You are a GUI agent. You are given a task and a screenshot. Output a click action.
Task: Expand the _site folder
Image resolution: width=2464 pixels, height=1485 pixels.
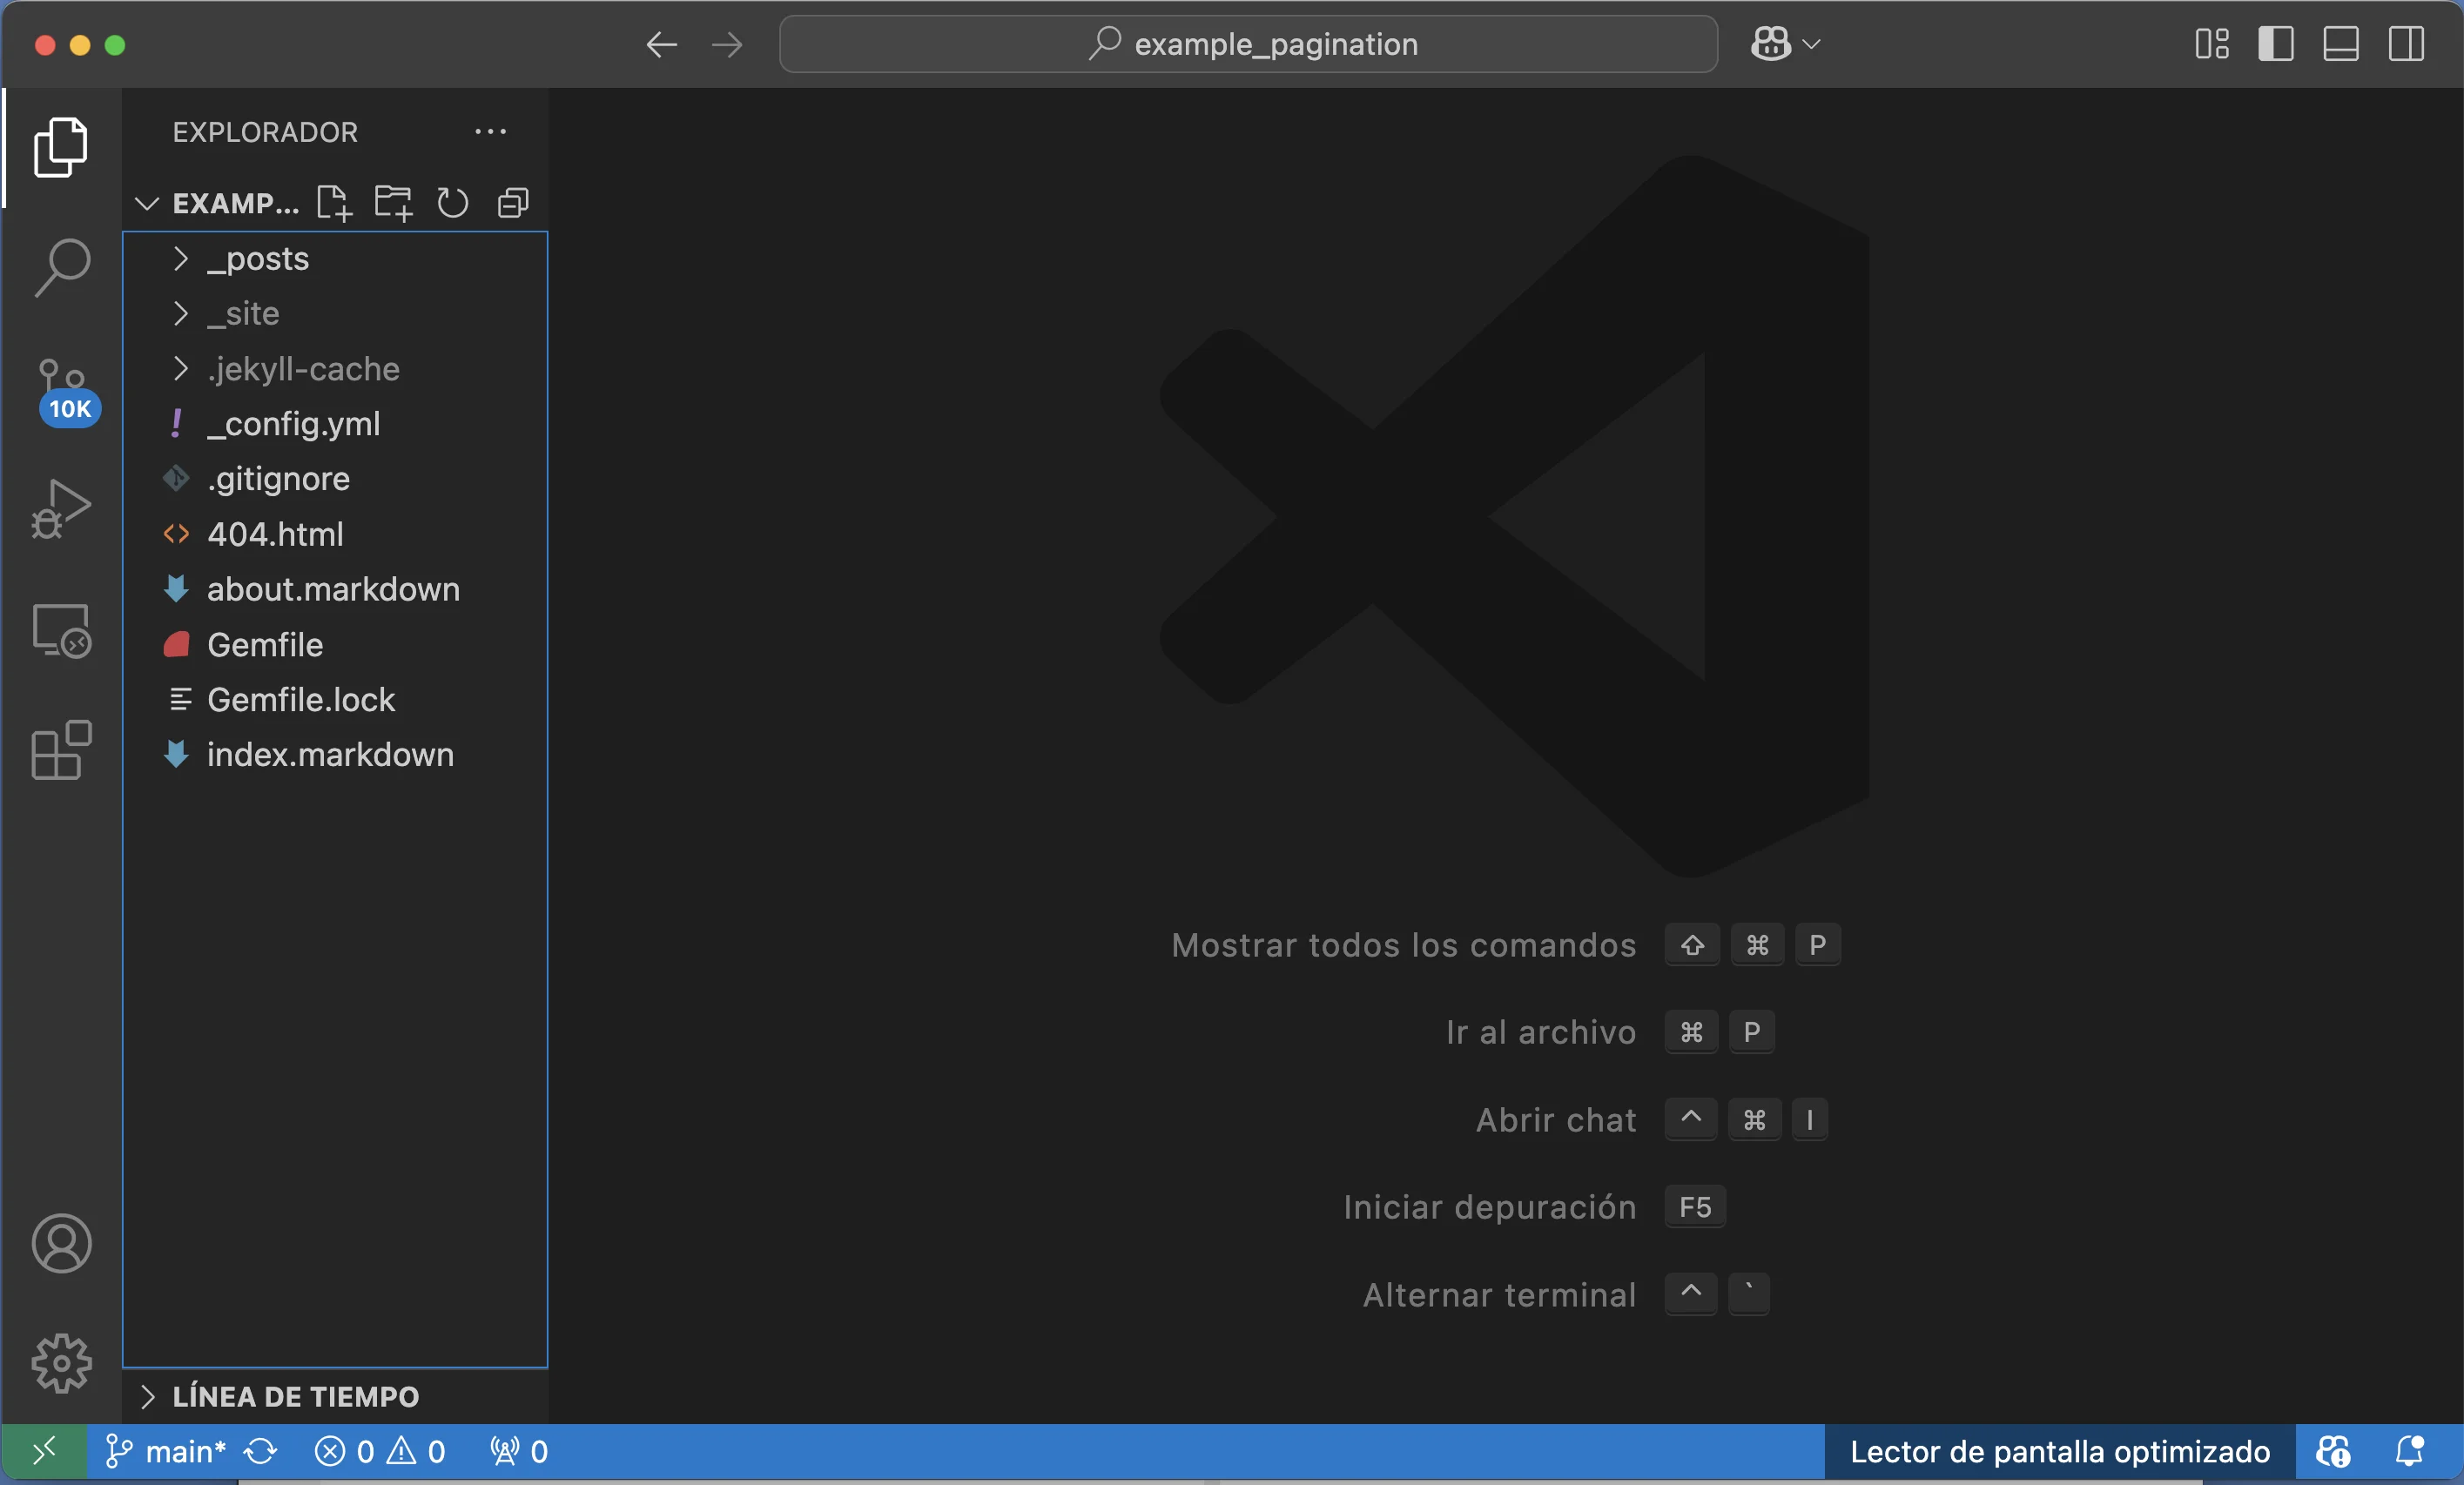(335, 314)
